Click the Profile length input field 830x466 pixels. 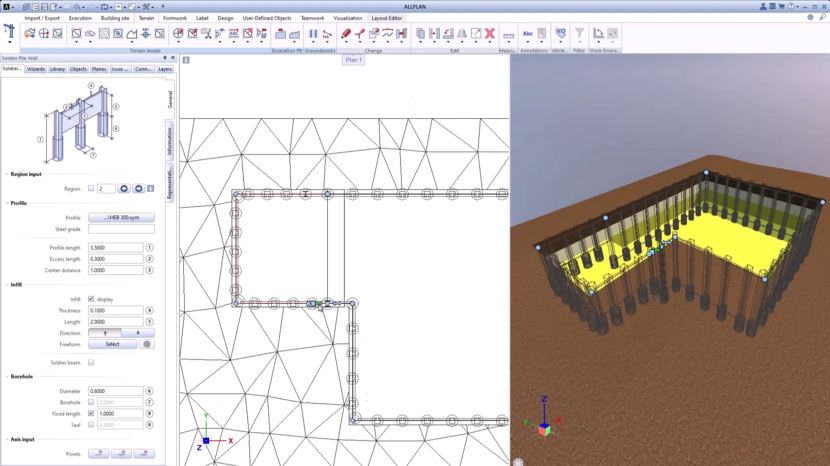click(115, 247)
